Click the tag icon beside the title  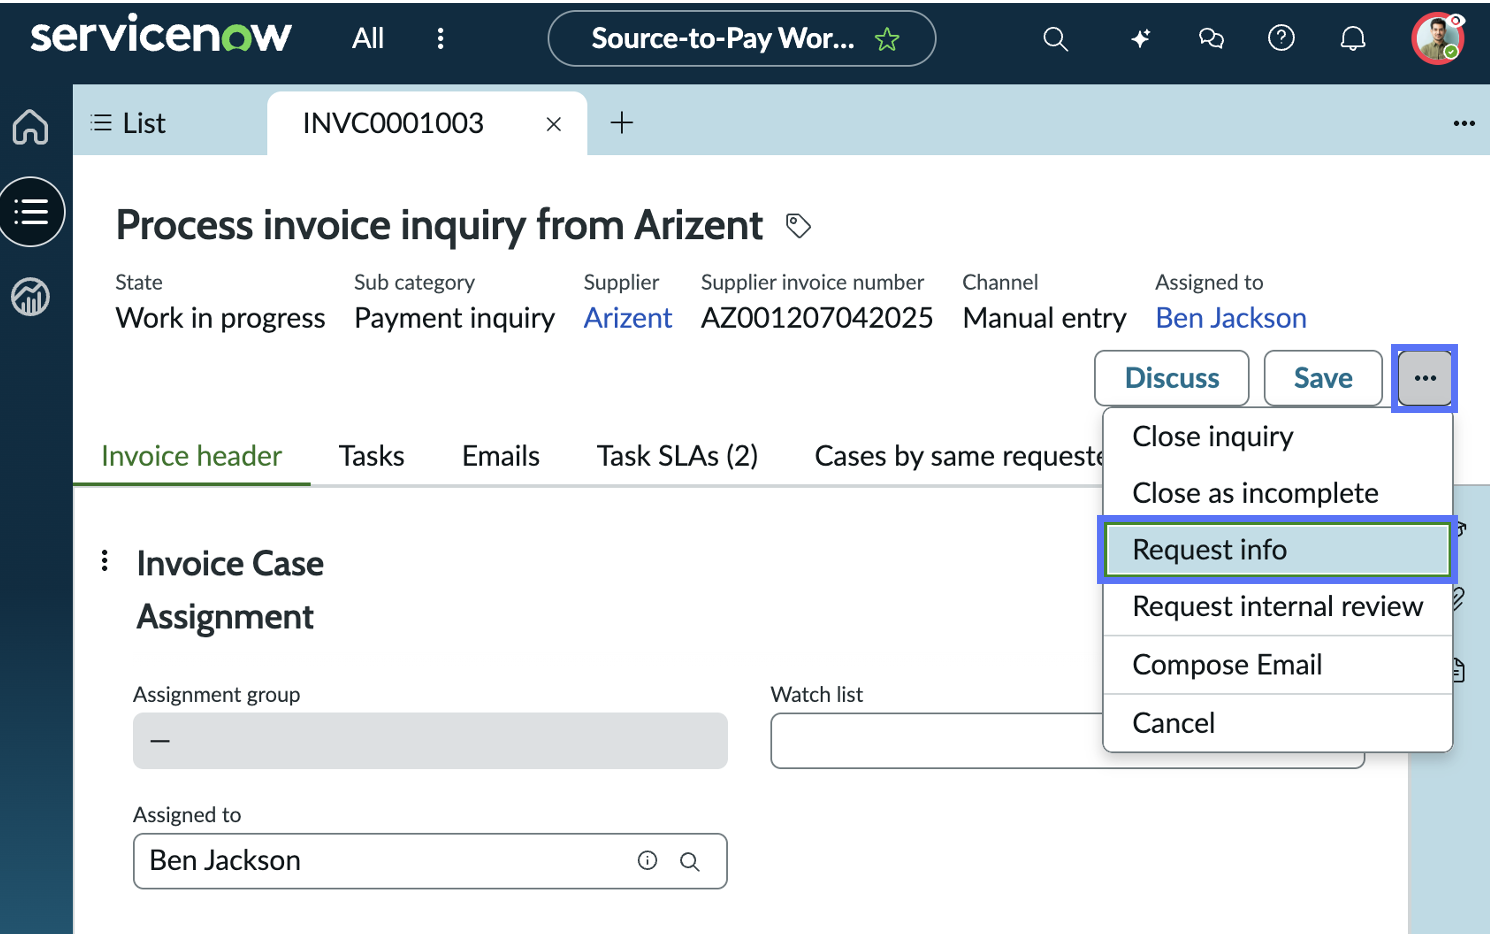798,226
